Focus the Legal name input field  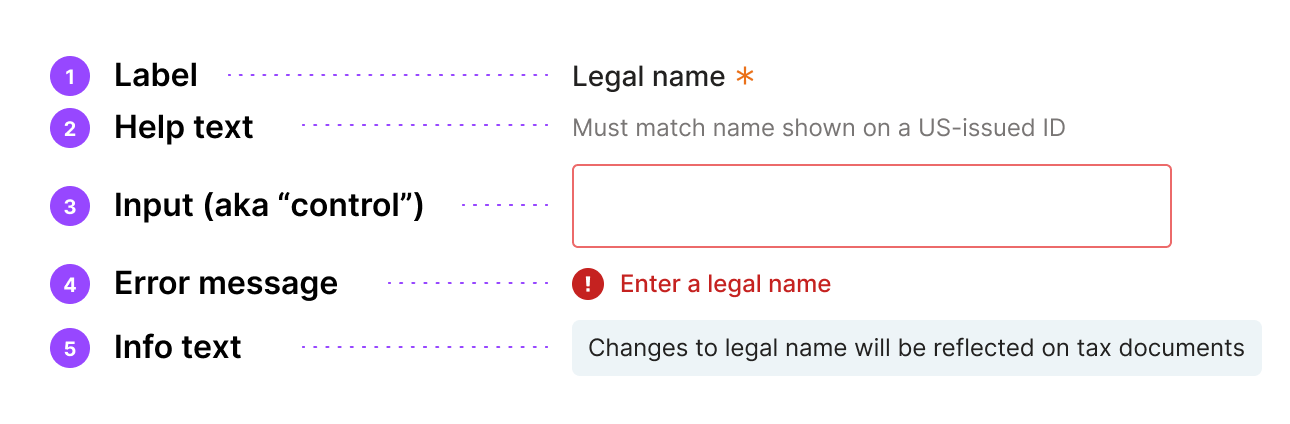(870, 206)
